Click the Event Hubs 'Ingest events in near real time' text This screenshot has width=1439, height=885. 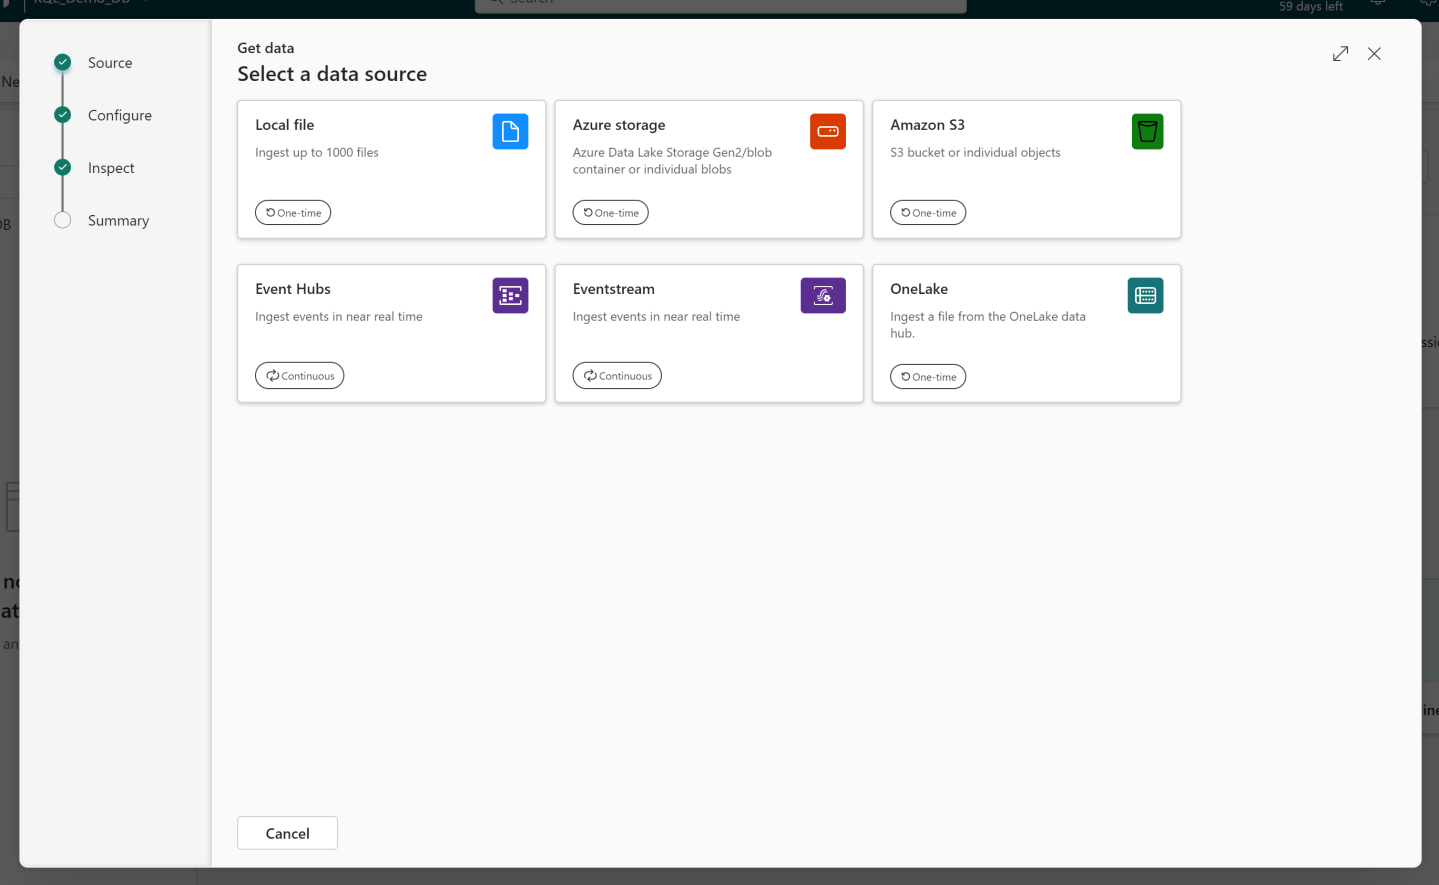(339, 317)
